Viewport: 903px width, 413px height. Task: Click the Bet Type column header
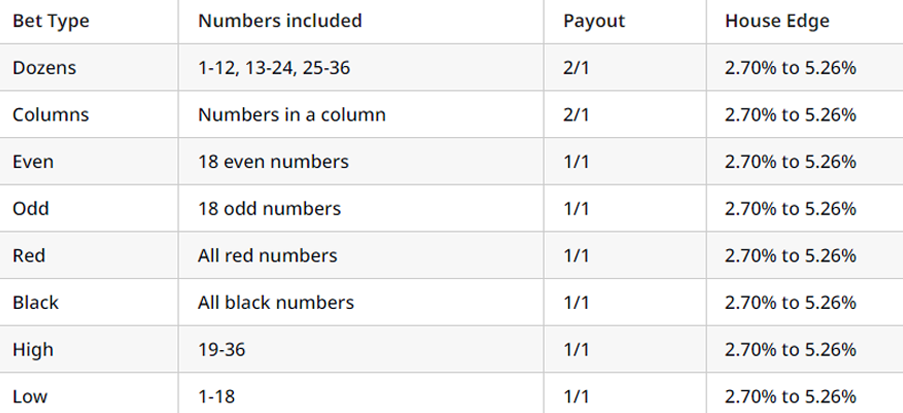point(51,20)
